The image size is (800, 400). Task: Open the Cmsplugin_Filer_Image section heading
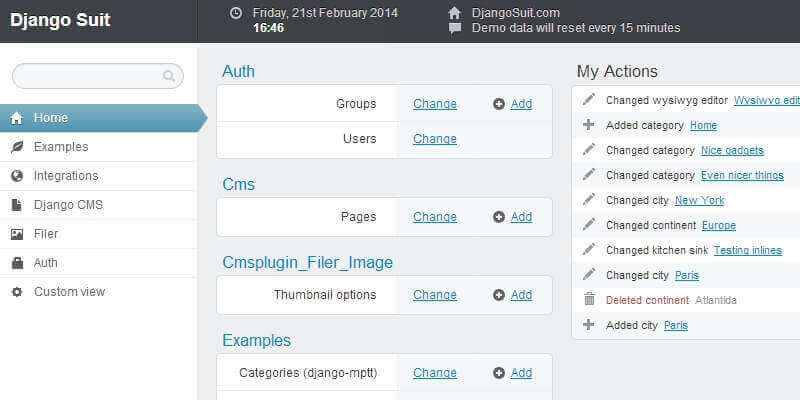point(307,262)
